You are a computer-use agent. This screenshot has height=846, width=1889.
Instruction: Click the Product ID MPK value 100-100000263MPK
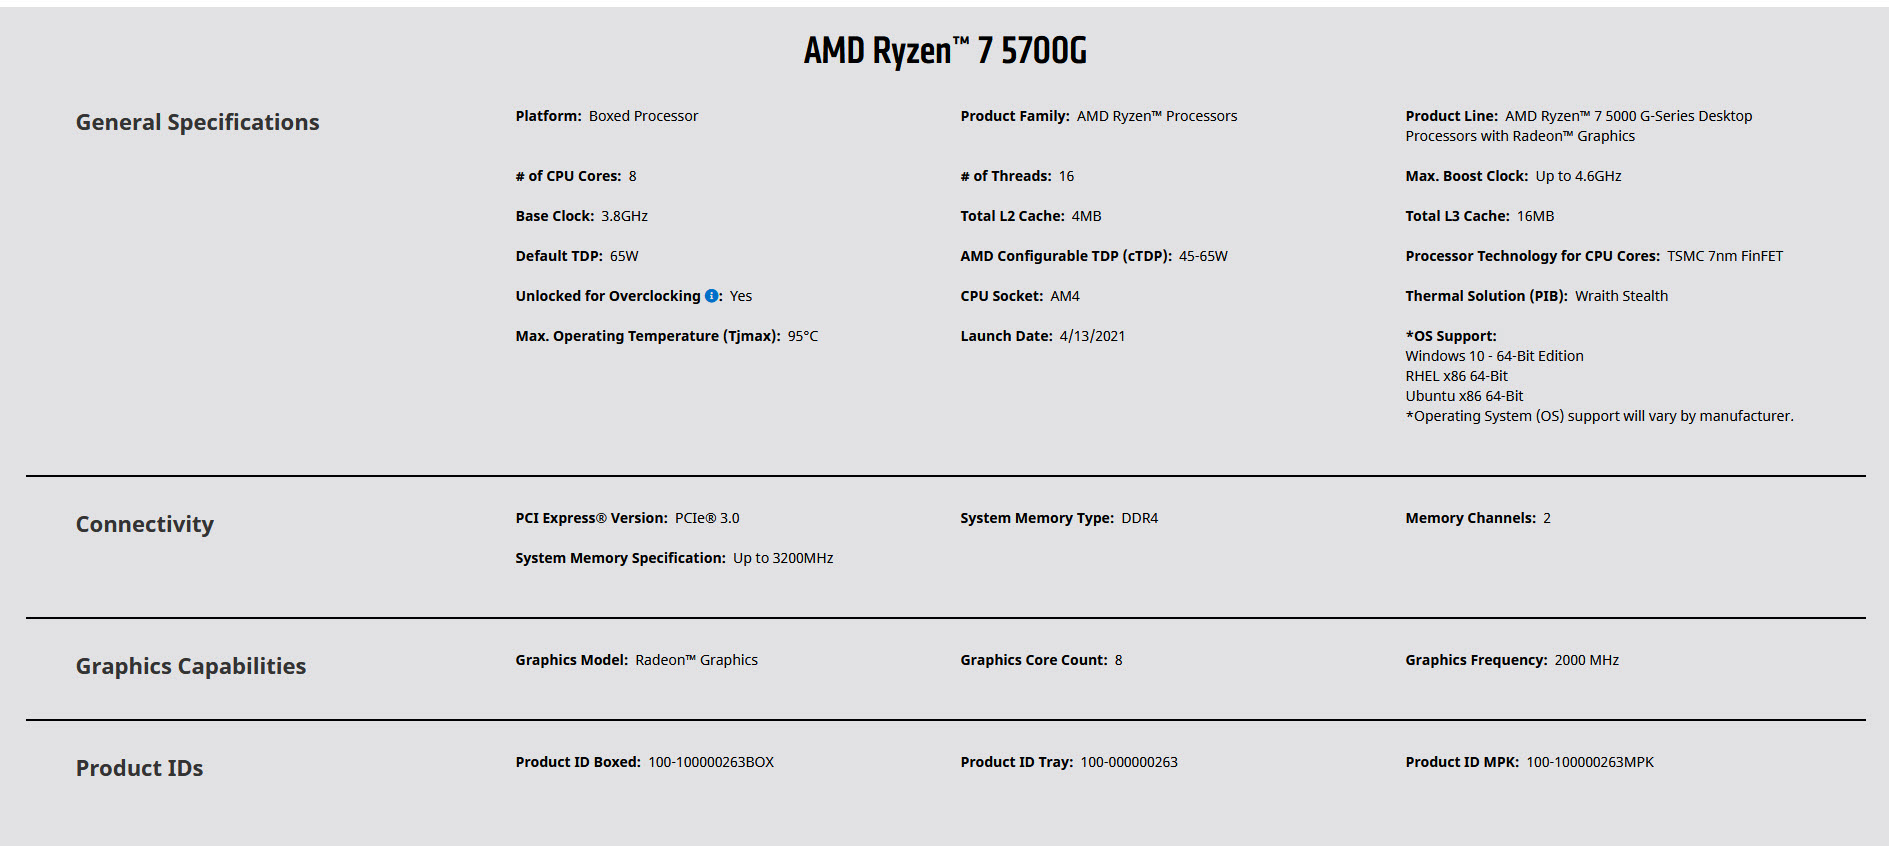click(1590, 762)
